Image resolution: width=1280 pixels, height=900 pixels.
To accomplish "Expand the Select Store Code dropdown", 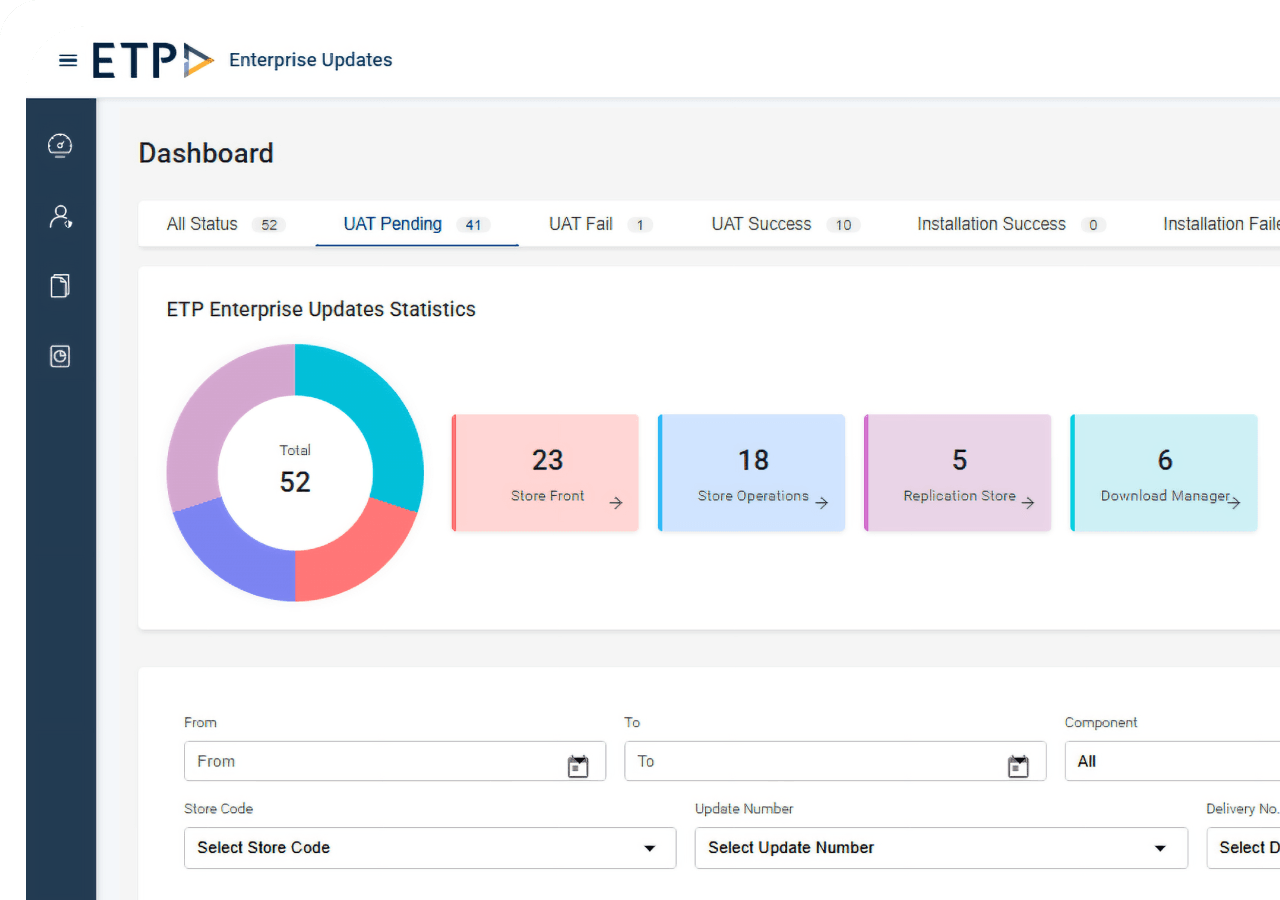I will pyautogui.click(x=649, y=848).
